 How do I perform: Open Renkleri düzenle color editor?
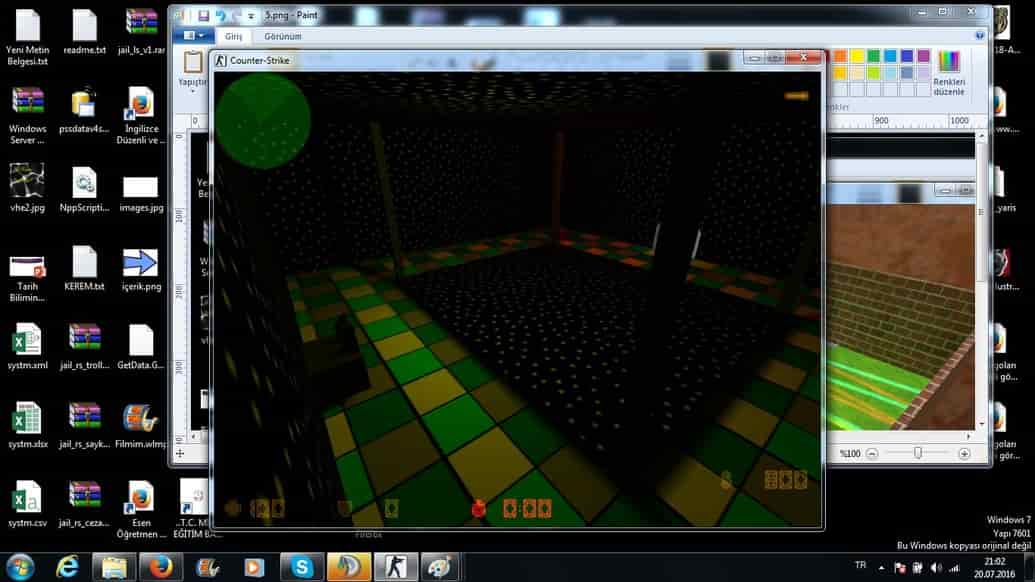pos(949,73)
